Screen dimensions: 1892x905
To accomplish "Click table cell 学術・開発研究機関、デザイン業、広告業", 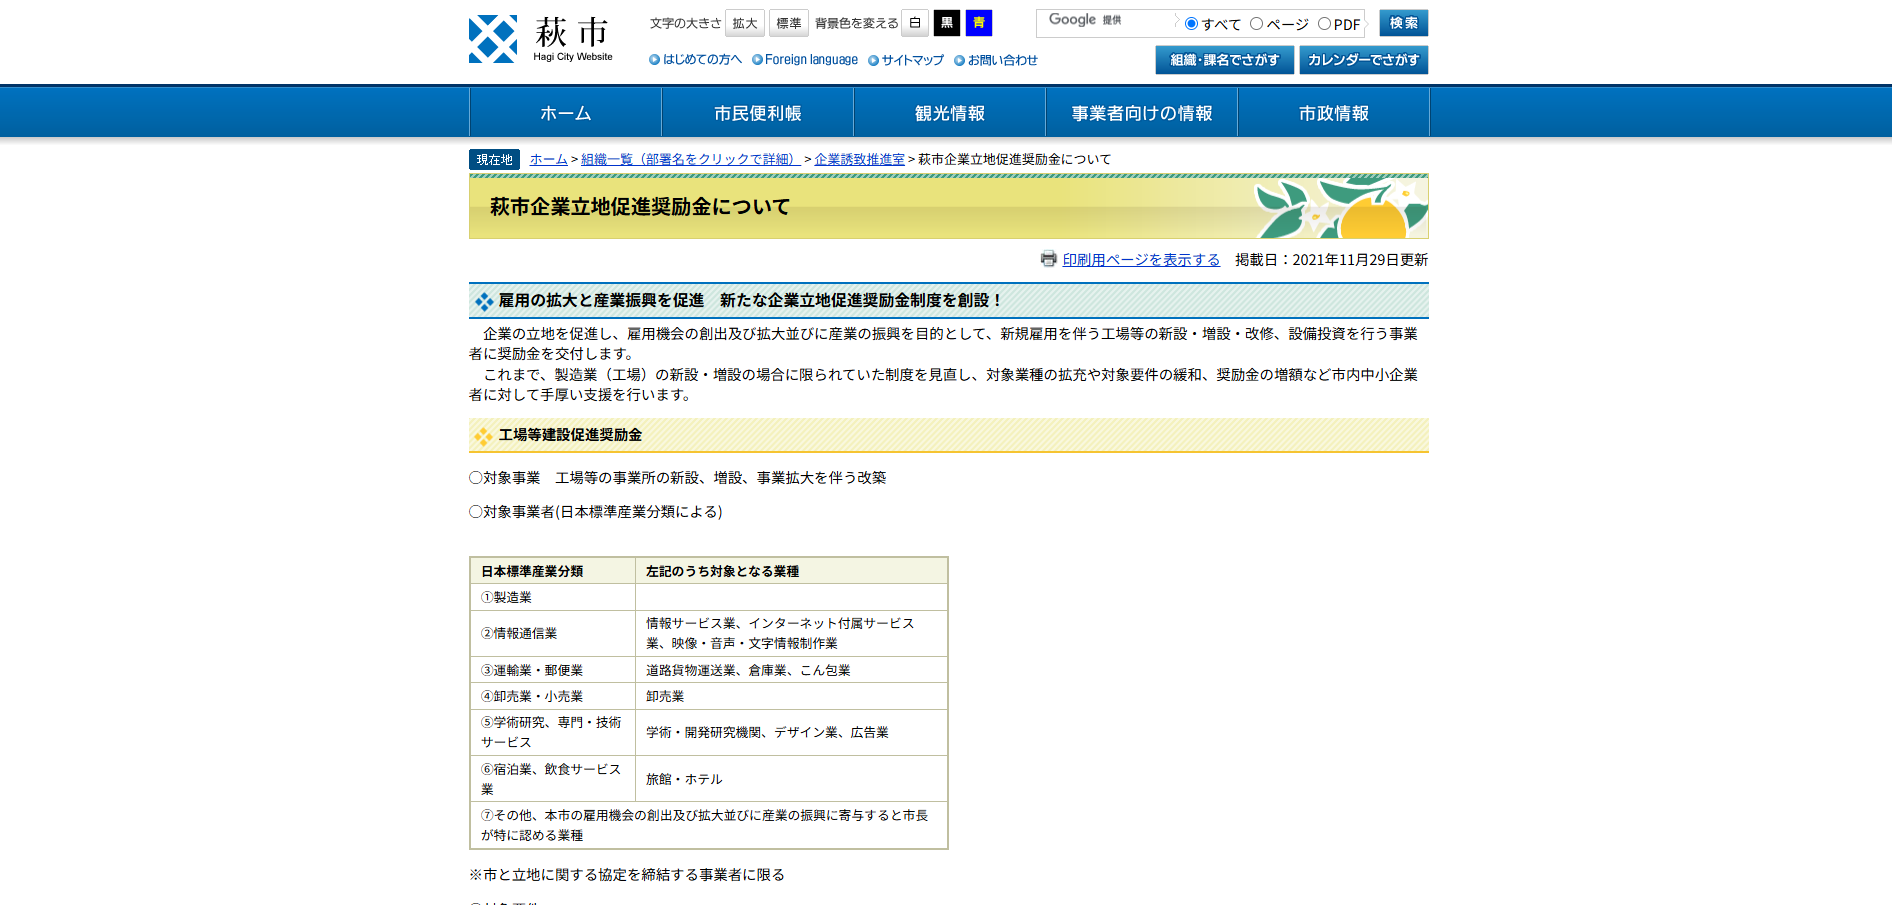I will [791, 733].
